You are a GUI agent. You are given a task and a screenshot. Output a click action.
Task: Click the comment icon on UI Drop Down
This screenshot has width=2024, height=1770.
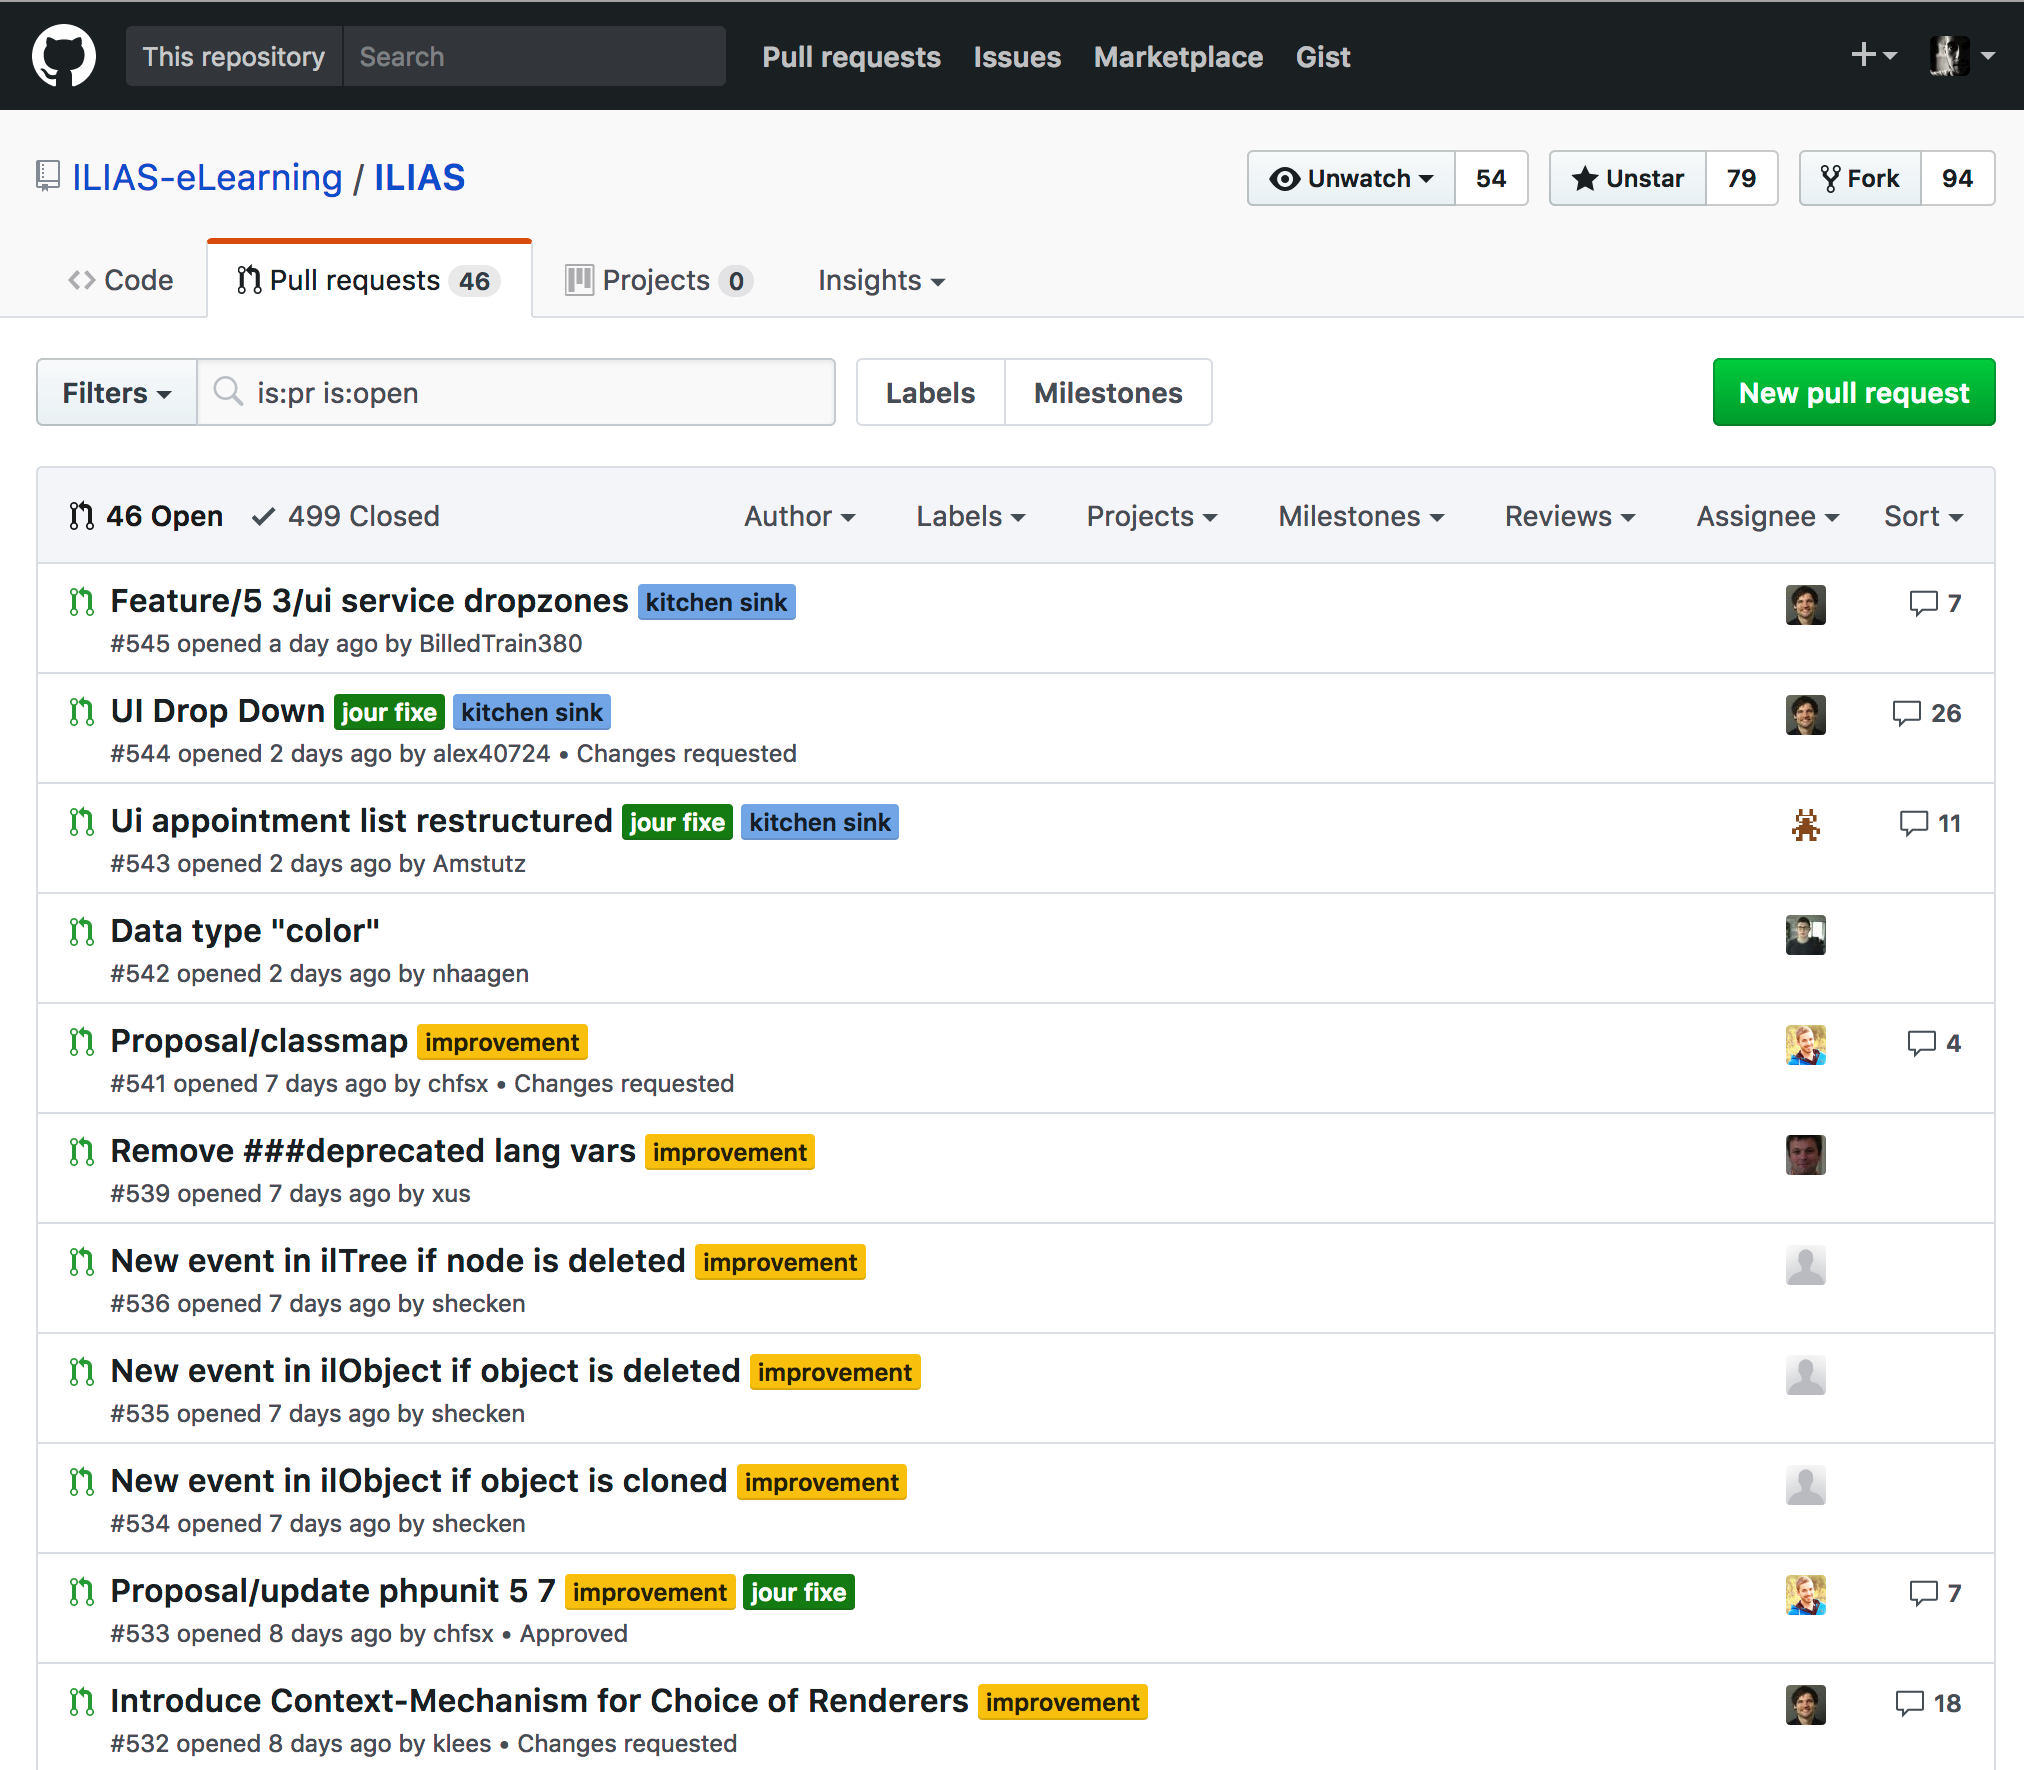point(1906,713)
